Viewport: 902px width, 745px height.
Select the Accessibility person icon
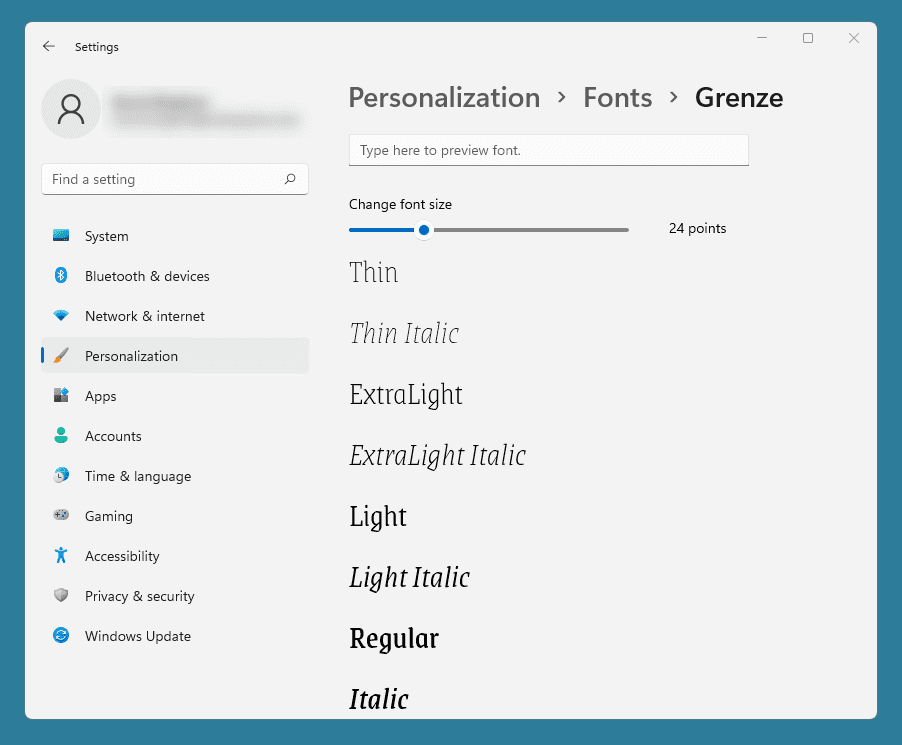coord(62,556)
